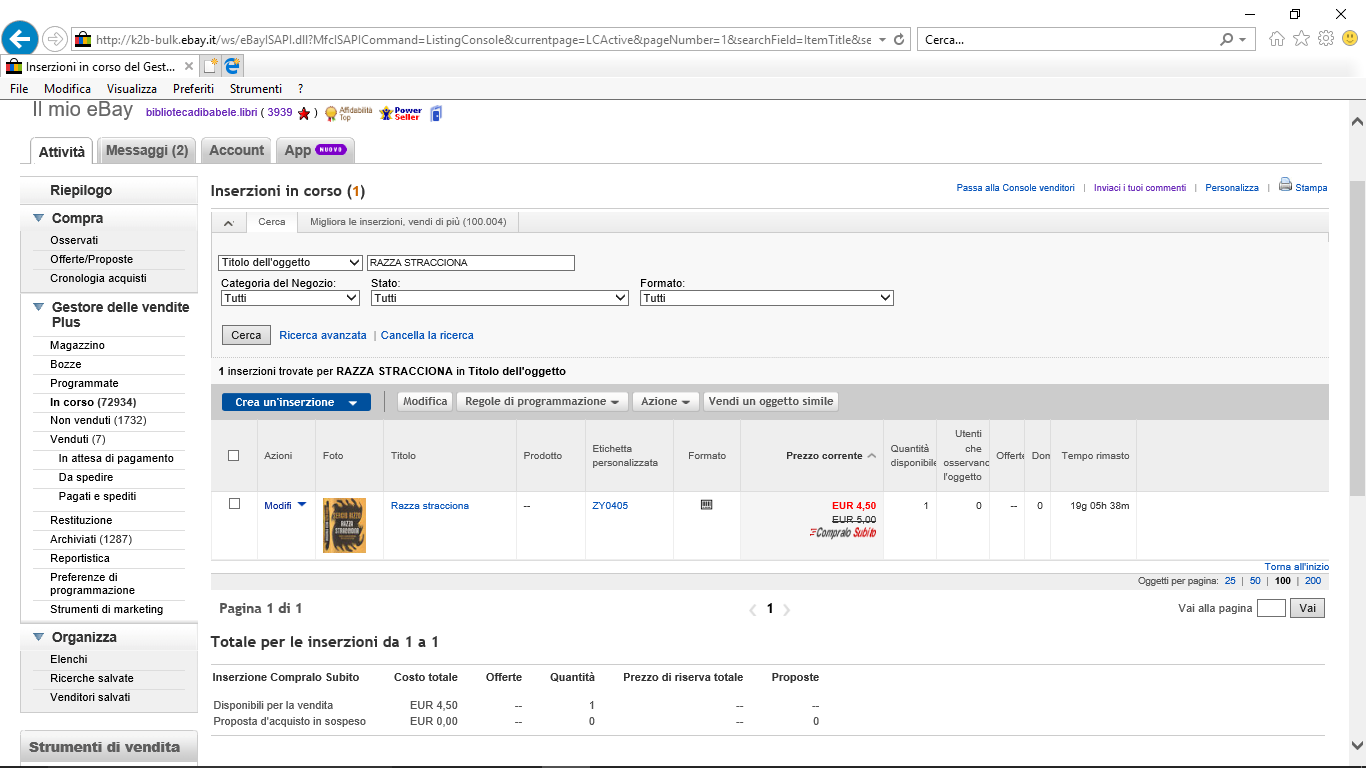Image resolution: width=1366 pixels, height=768 pixels.
Task: Switch to the Messaggi (2) tab
Action: pos(147,150)
